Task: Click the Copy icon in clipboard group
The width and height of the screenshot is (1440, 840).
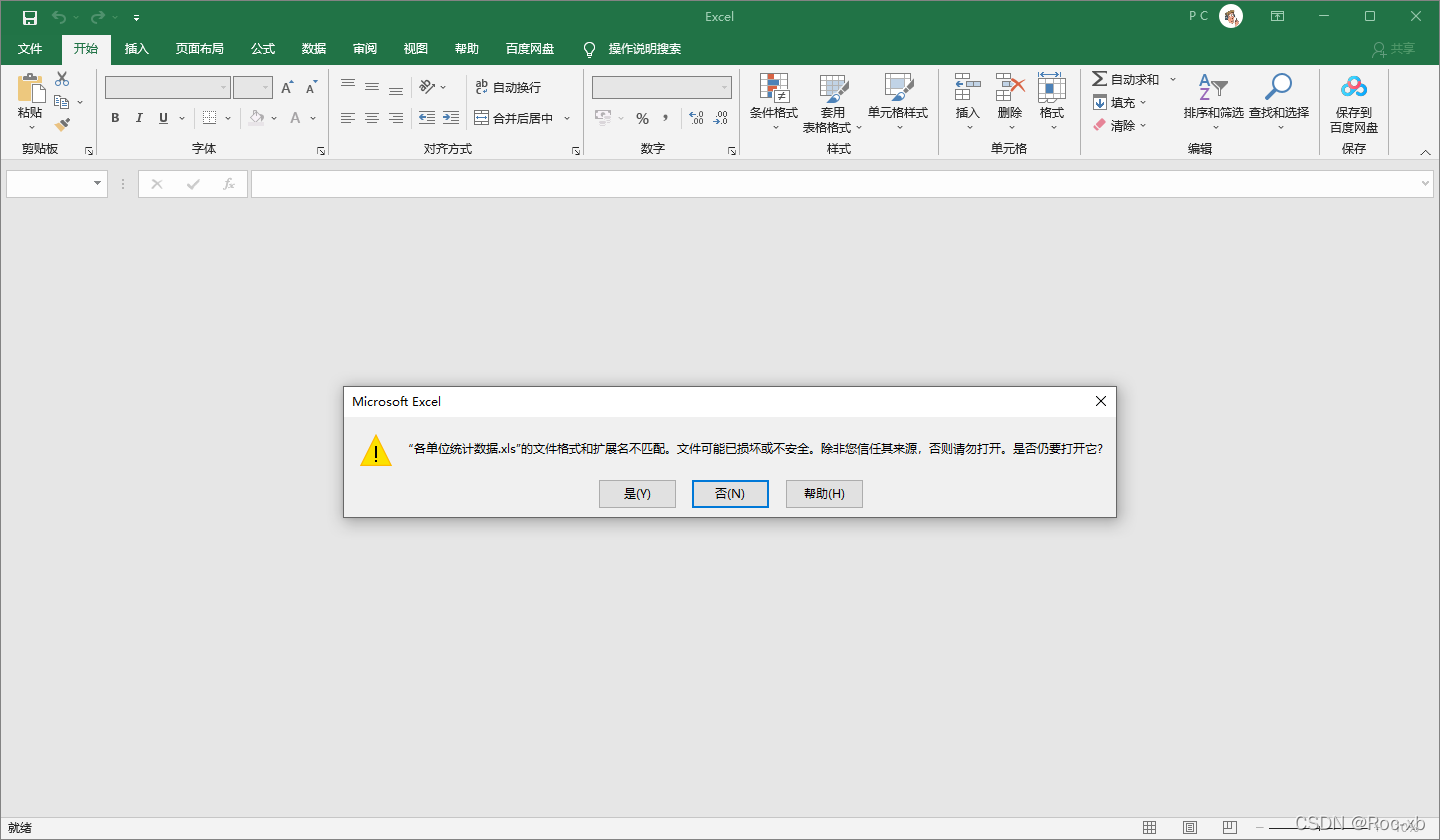Action: coord(62,102)
